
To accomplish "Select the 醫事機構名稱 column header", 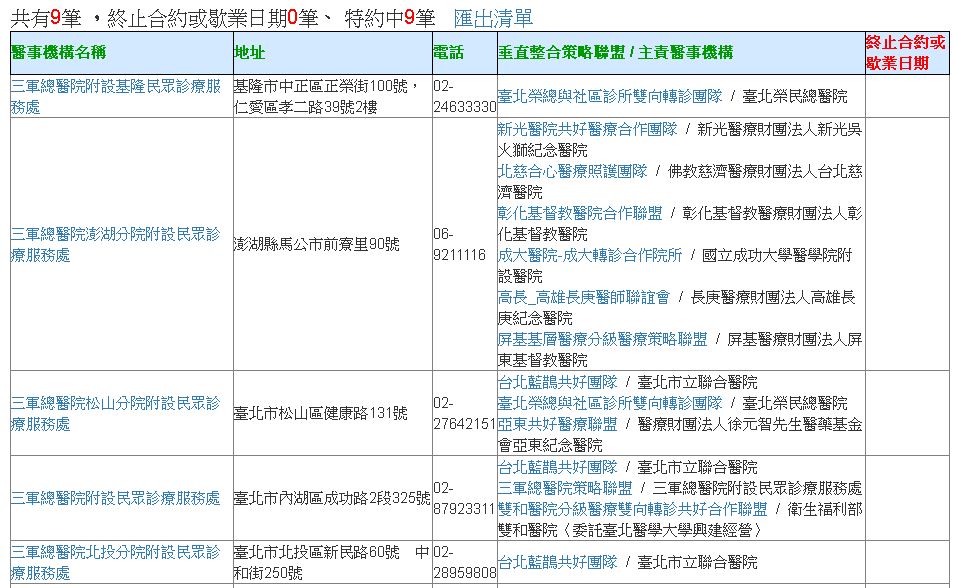I will [122, 53].
